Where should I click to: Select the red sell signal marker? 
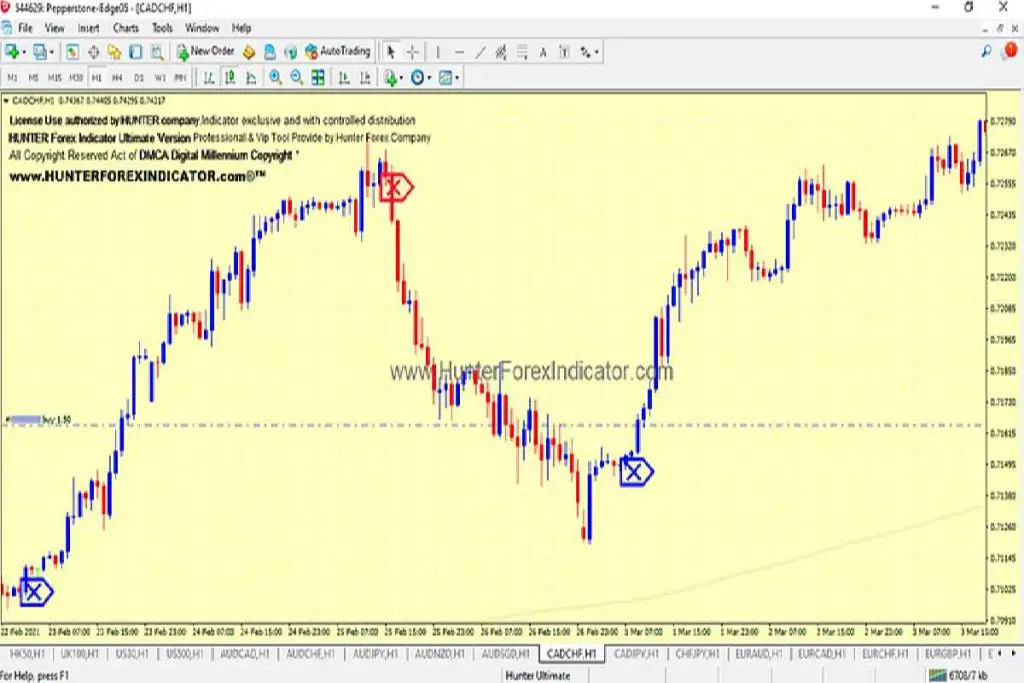(x=396, y=189)
